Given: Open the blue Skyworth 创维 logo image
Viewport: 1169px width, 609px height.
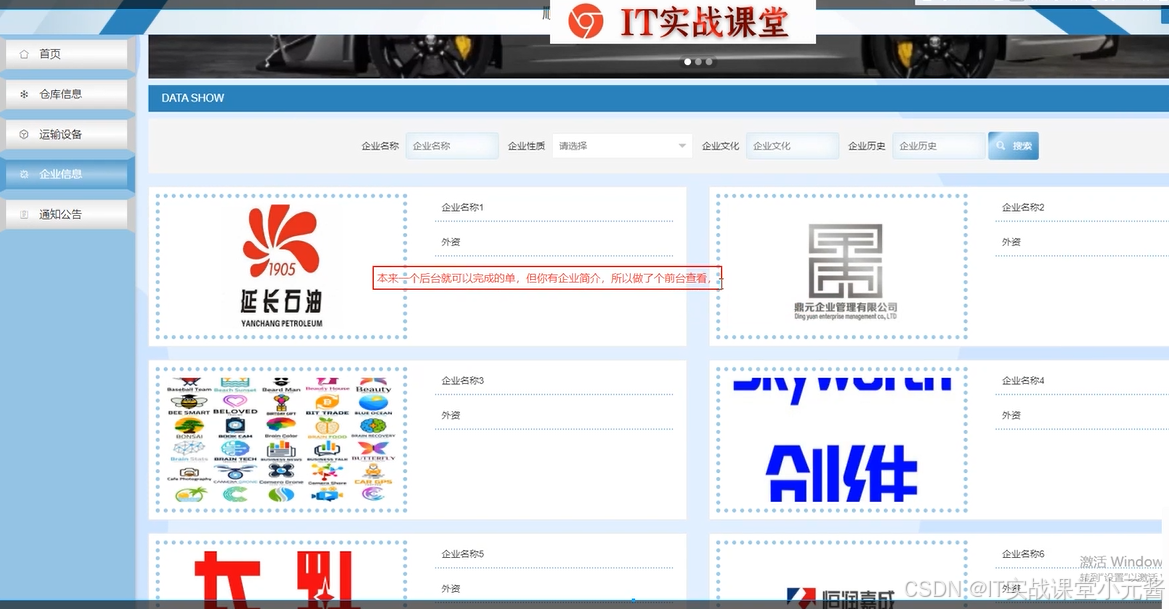Looking at the screenshot, I should [x=842, y=440].
